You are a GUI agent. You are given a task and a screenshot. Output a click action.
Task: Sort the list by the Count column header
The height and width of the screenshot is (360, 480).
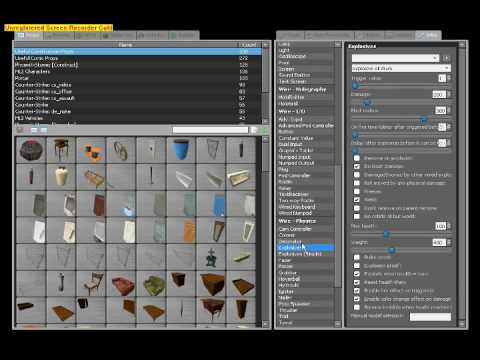pos(249,45)
